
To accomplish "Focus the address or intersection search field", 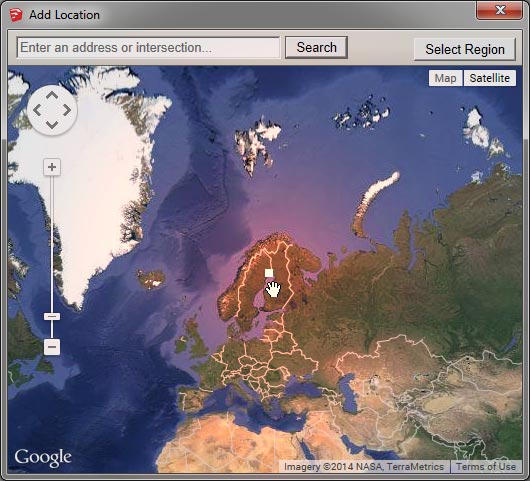I will click(x=148, y=48).
